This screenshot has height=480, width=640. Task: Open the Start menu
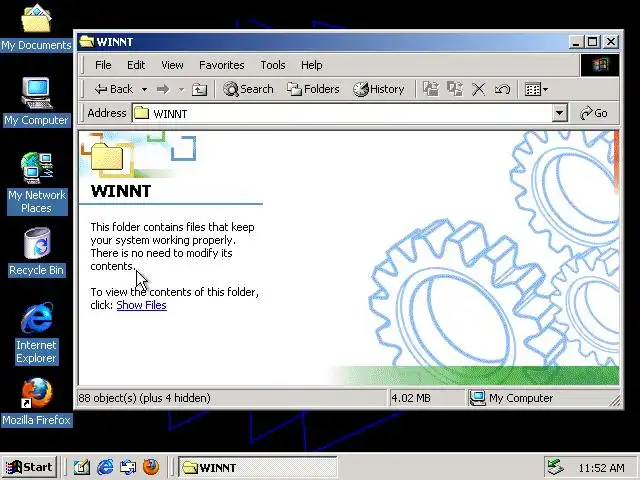coord(29,467)
